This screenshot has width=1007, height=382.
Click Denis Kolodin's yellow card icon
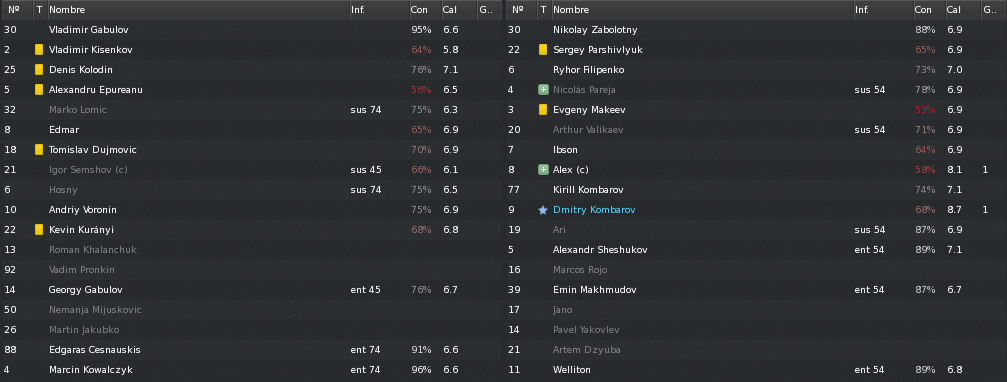39,69
